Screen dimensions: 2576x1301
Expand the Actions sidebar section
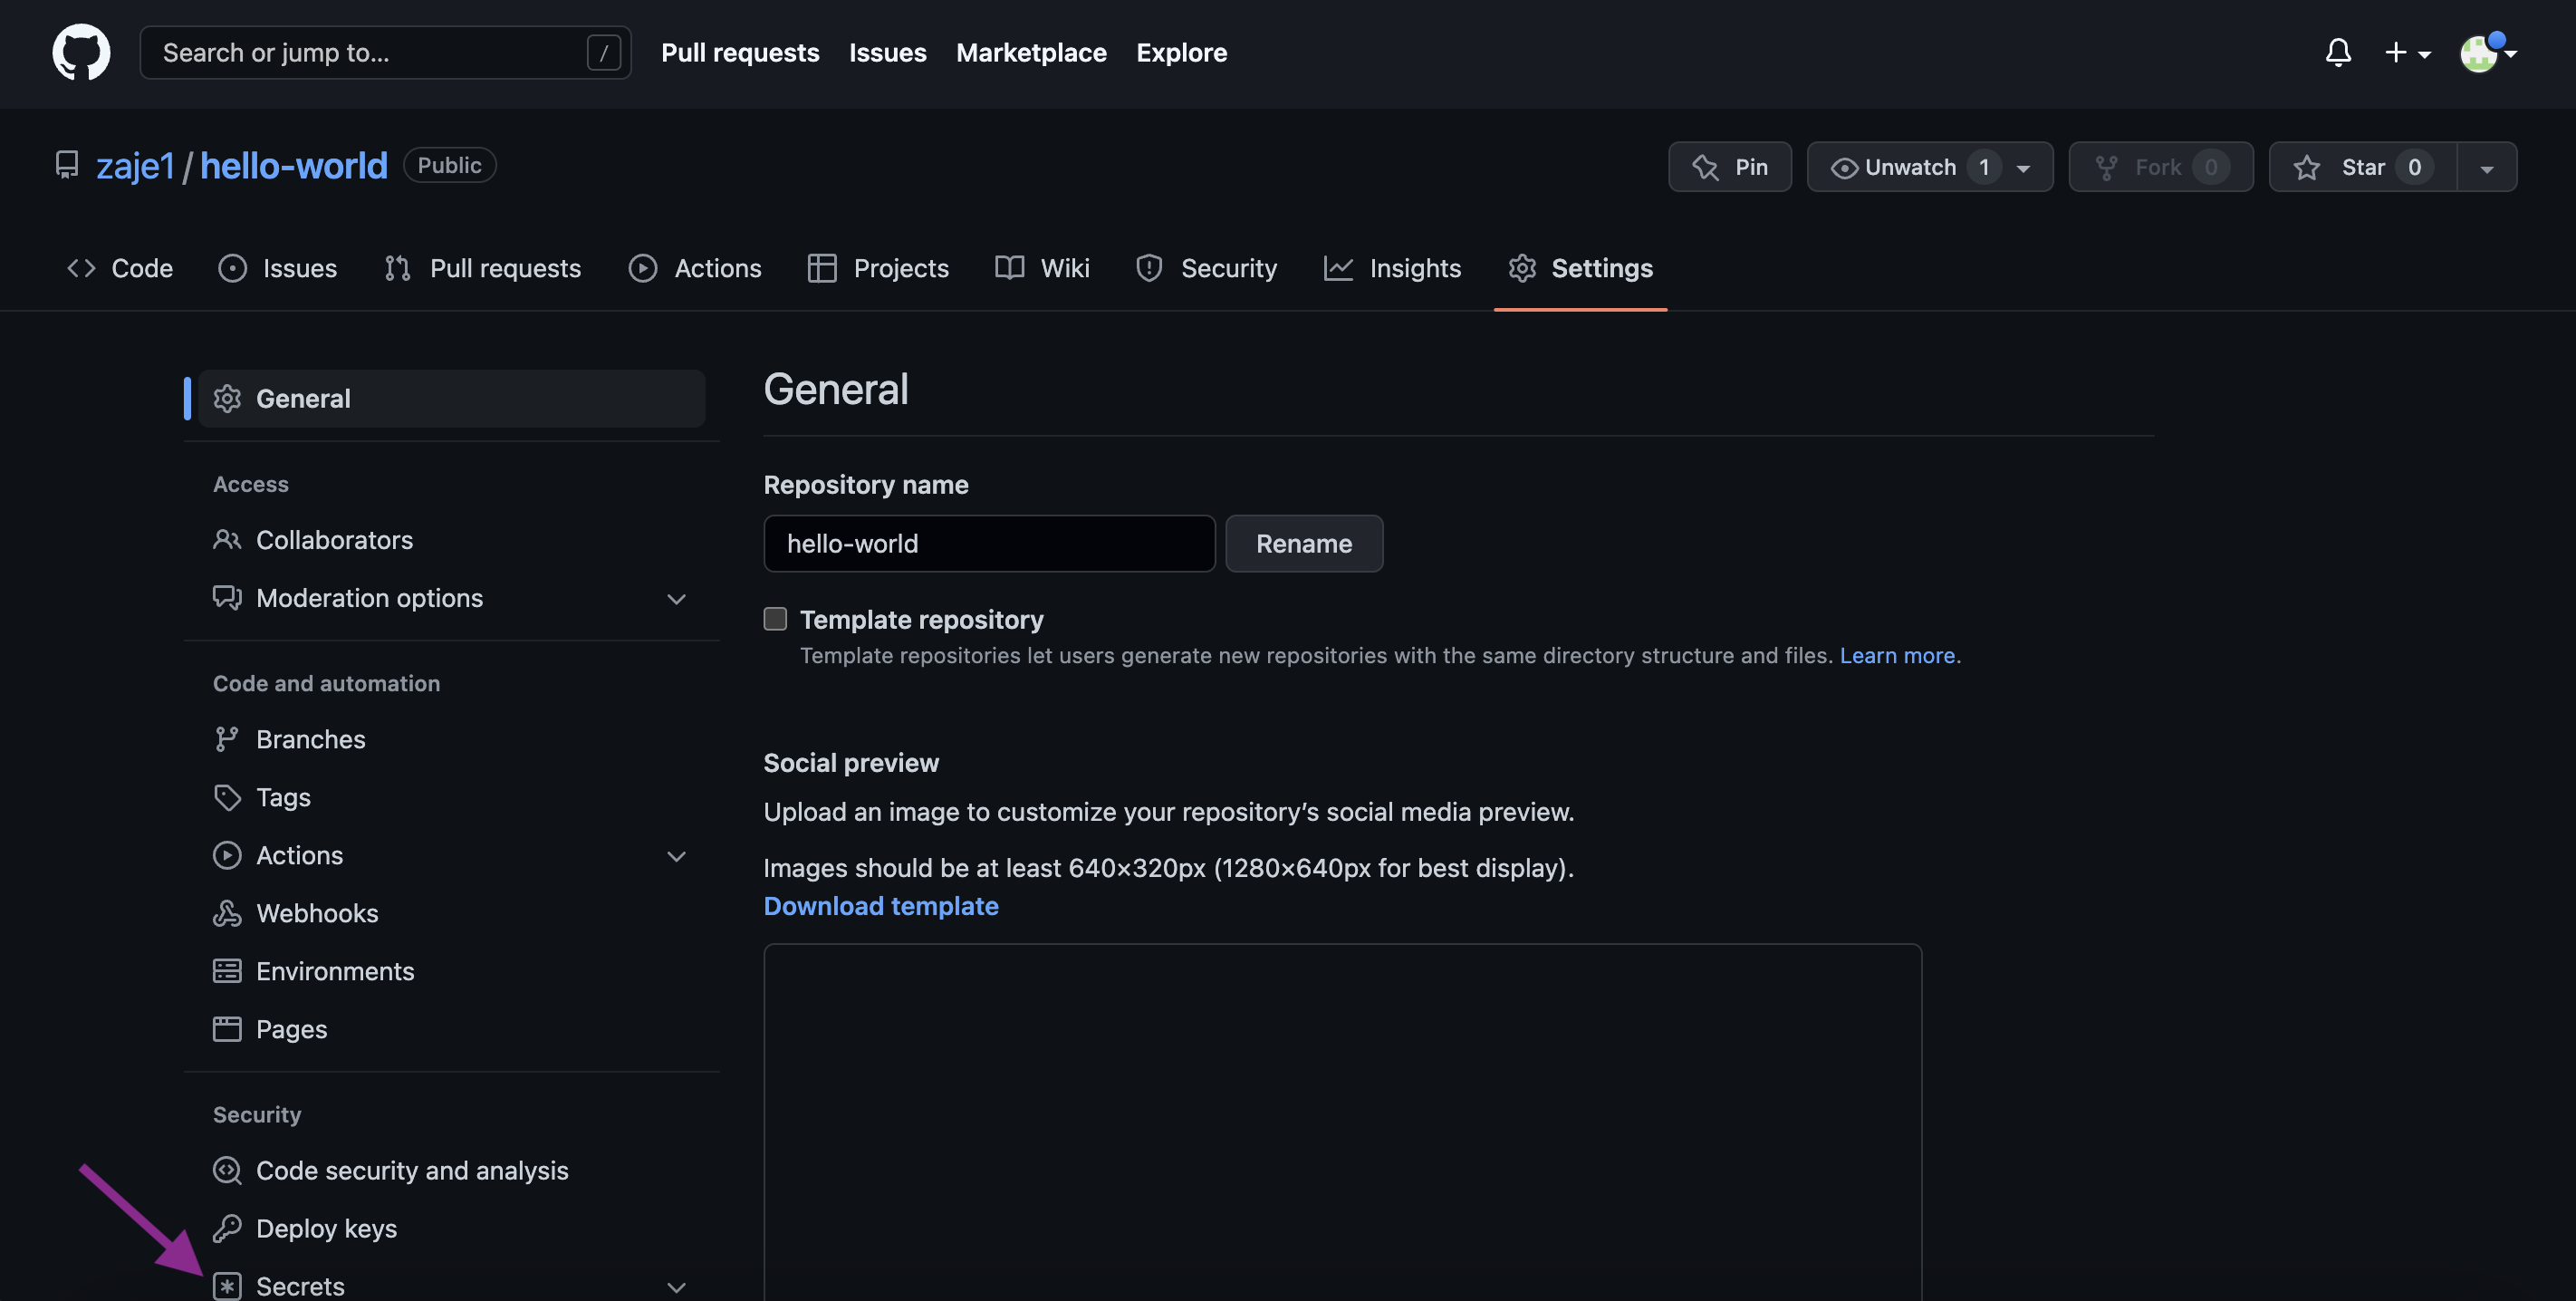click(x=677, y=856)
